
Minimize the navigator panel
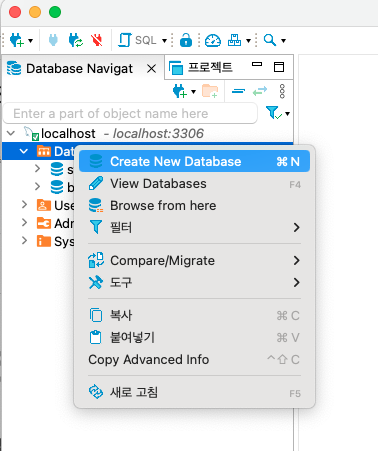point(257,64)
